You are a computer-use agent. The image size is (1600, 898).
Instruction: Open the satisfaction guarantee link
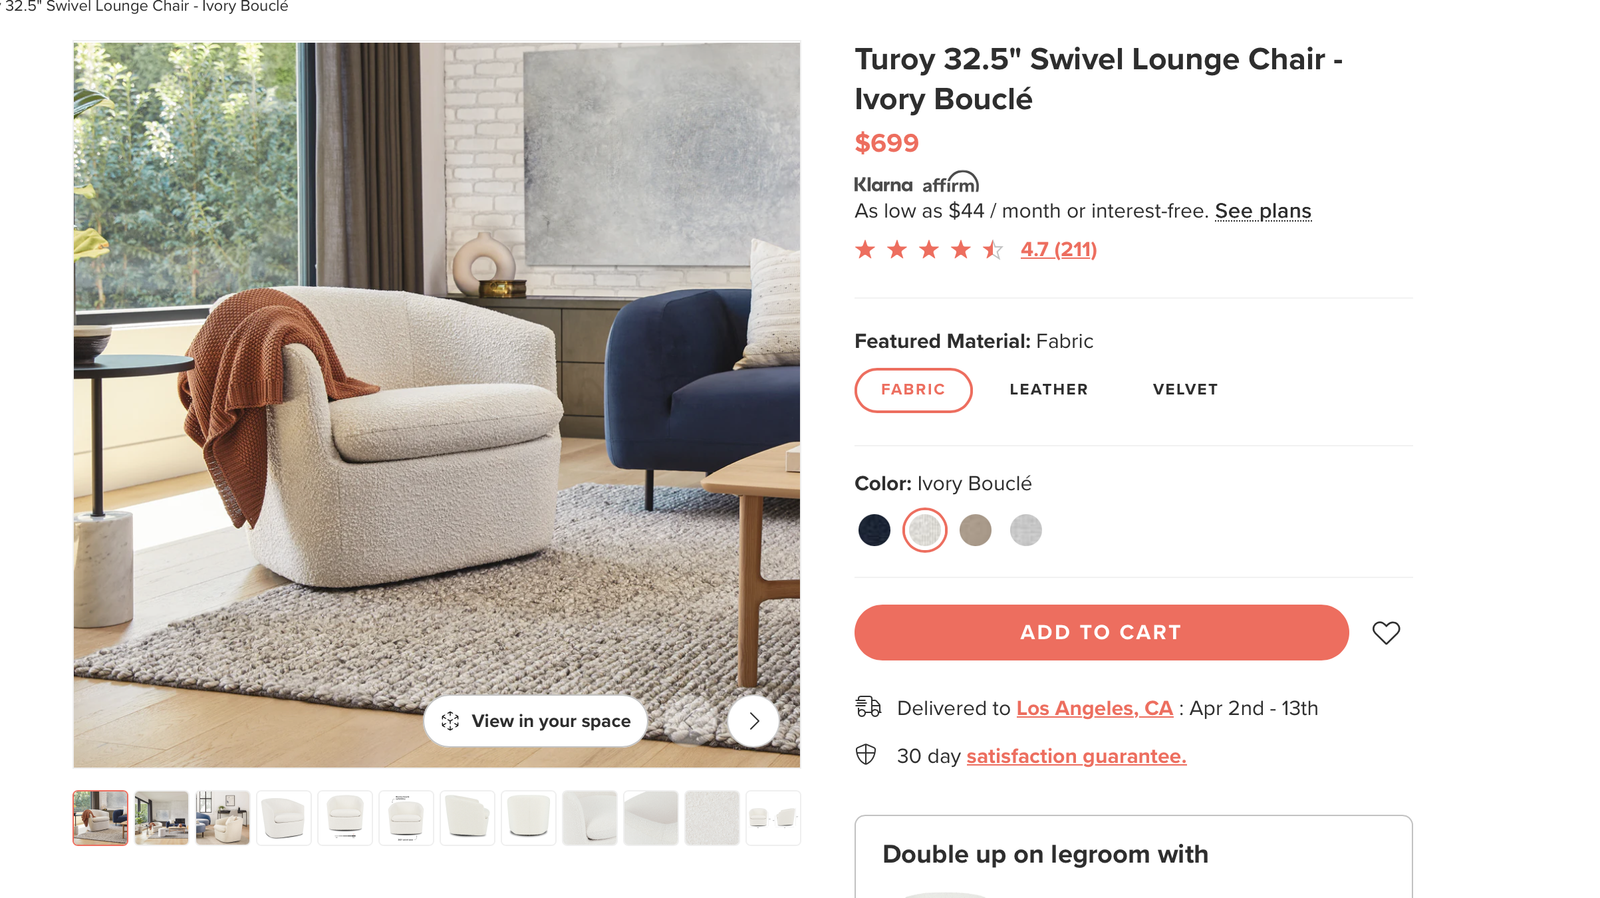[1076, 756]
